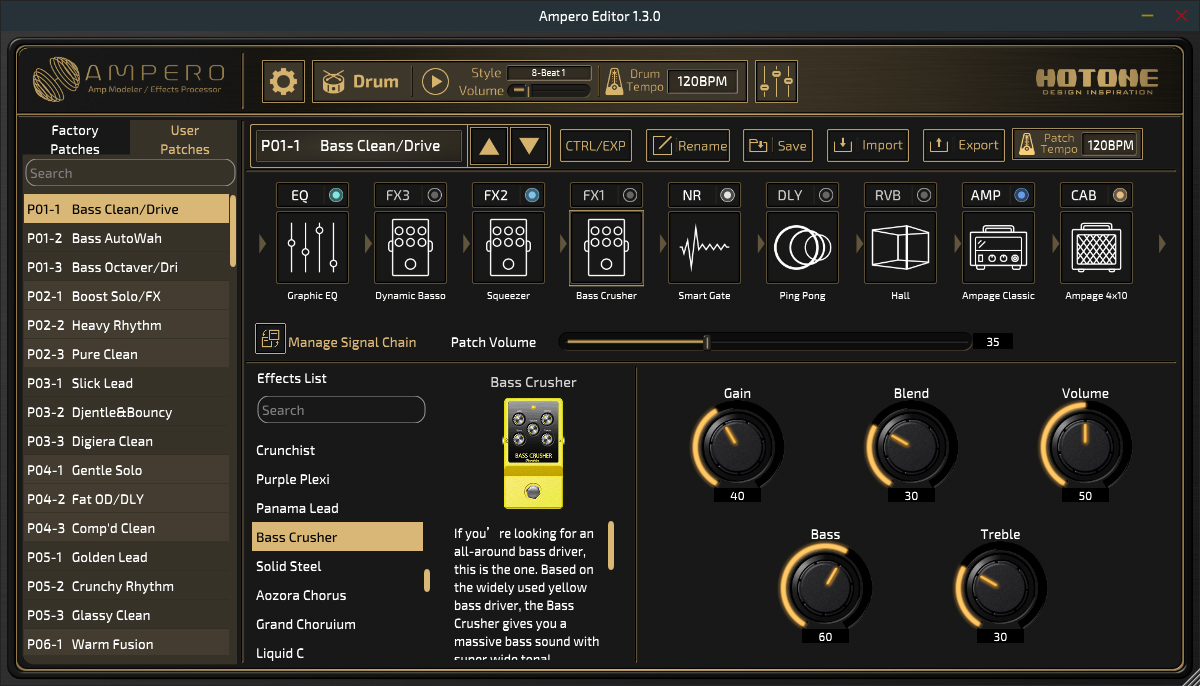
Task: Toggle the AMP module power
Action: tap(1022, 195)
